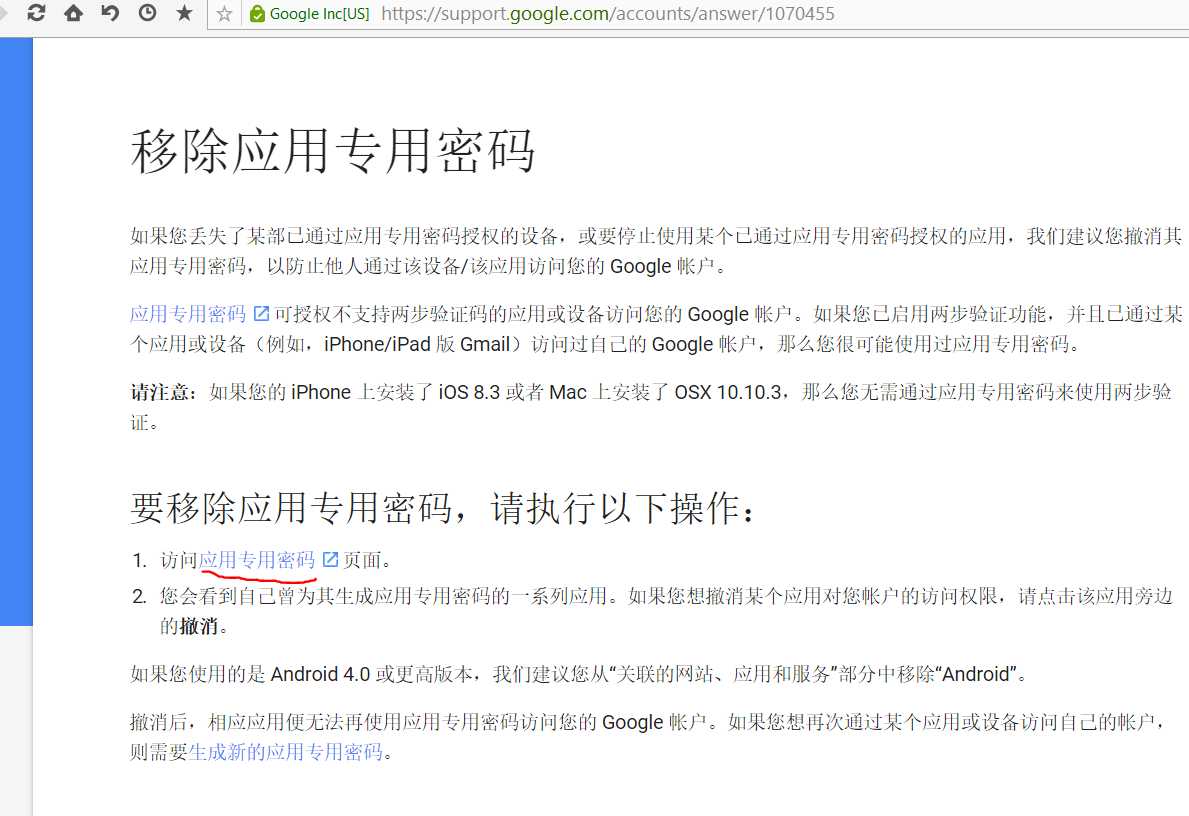Image resolution: width=1189 pixels, height=816 pixels.
Task: Focus the address bar URL field
Action: (607, 14)
